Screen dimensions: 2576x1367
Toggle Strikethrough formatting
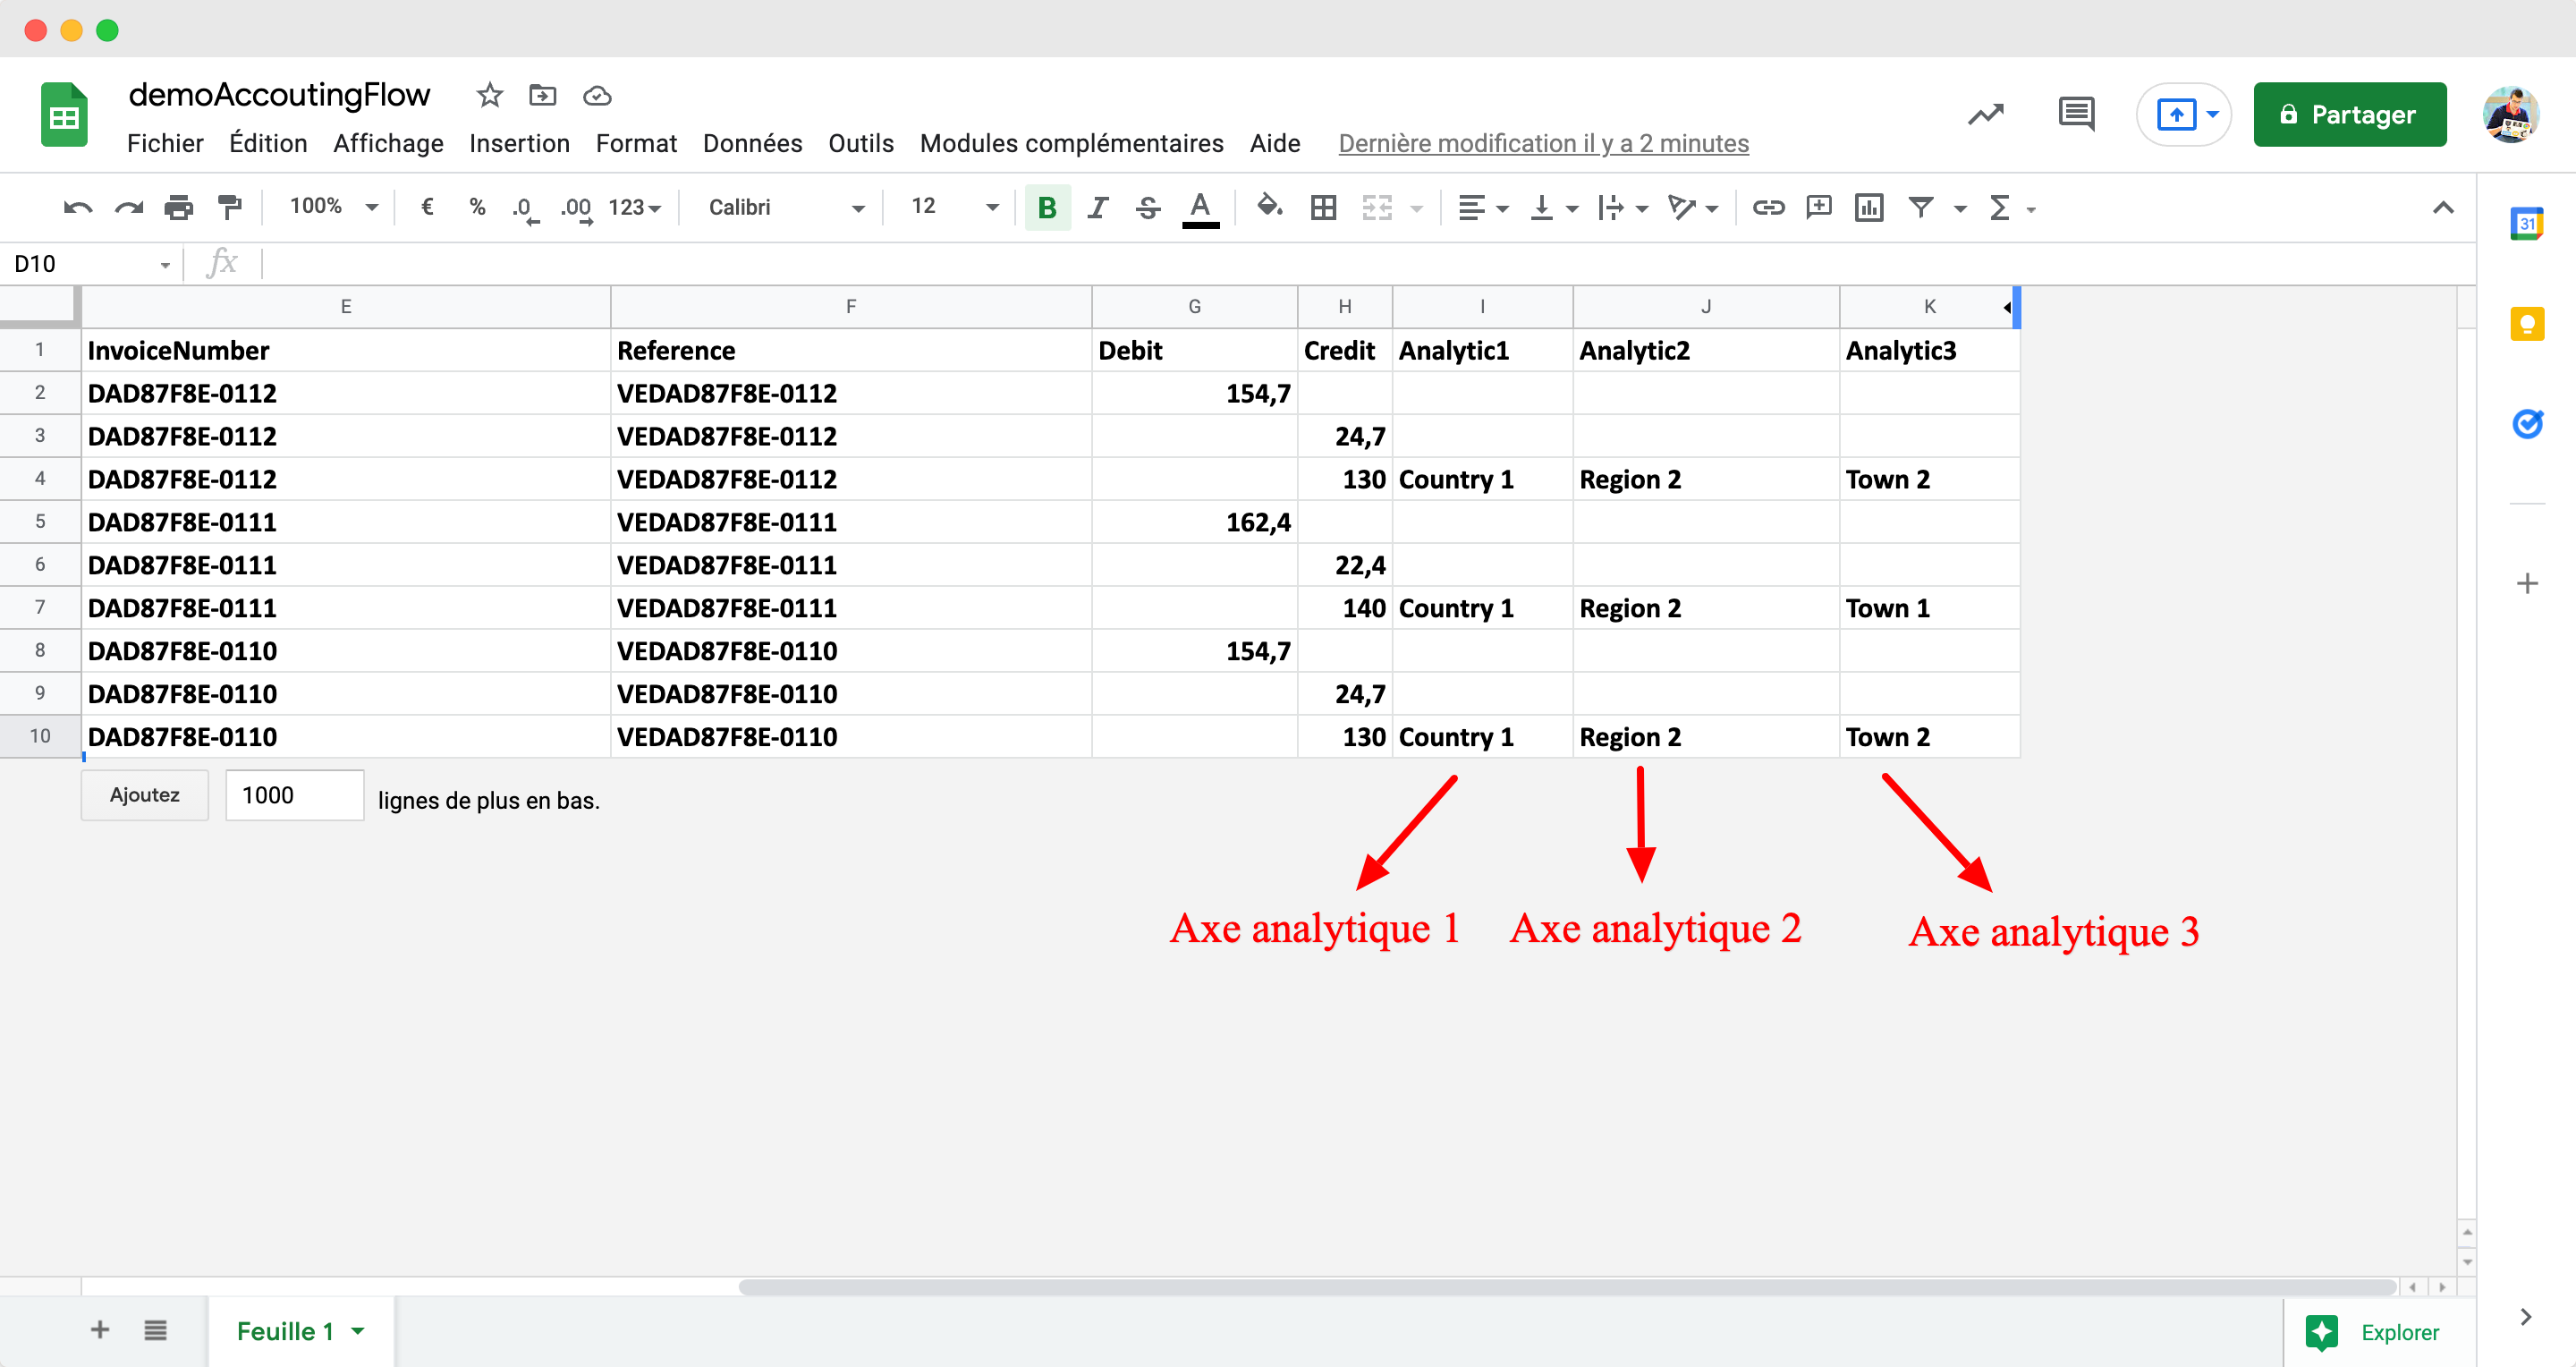point(1148,208)
